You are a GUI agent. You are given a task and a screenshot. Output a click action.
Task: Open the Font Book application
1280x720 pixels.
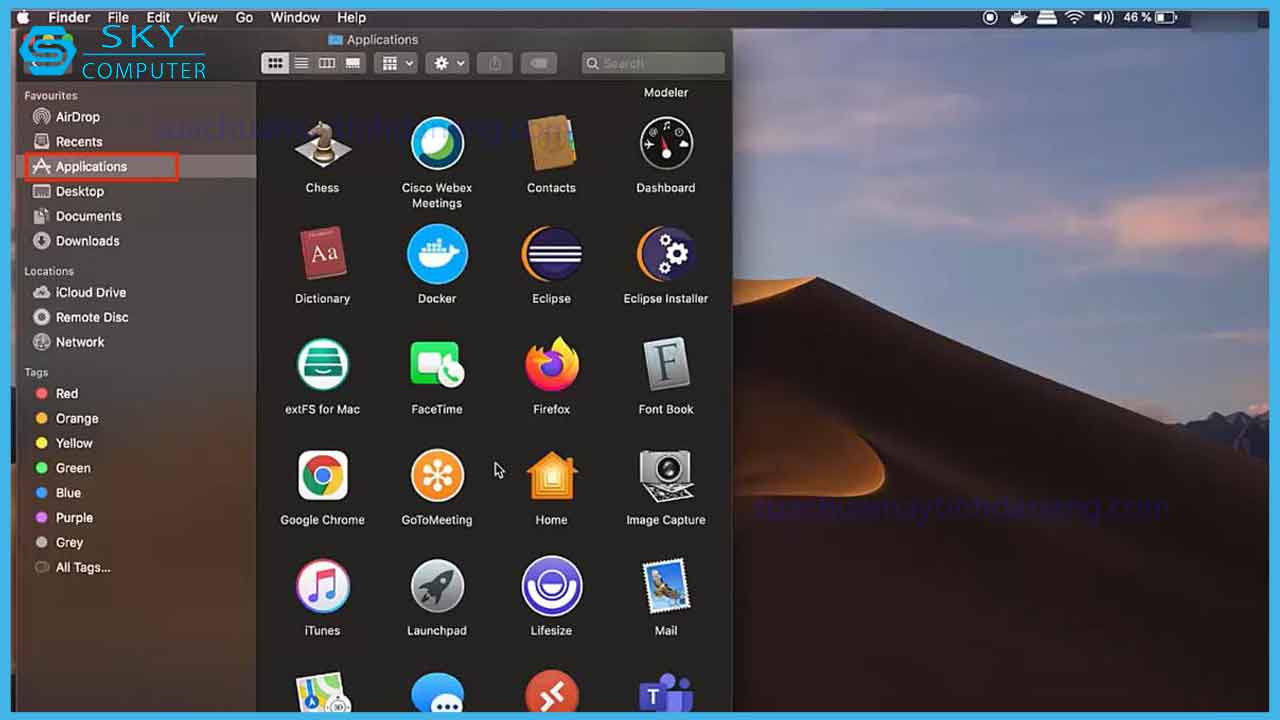666,365
